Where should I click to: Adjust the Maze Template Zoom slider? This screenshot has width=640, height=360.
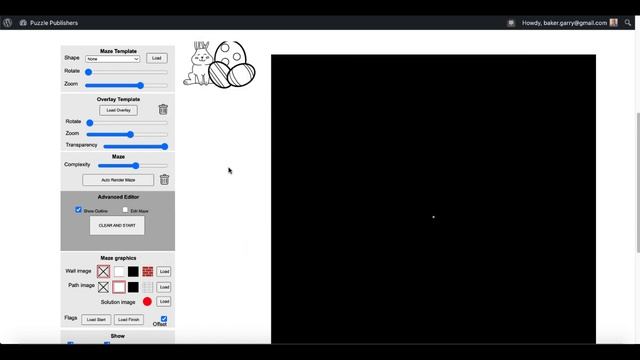(x=127, y=85)
